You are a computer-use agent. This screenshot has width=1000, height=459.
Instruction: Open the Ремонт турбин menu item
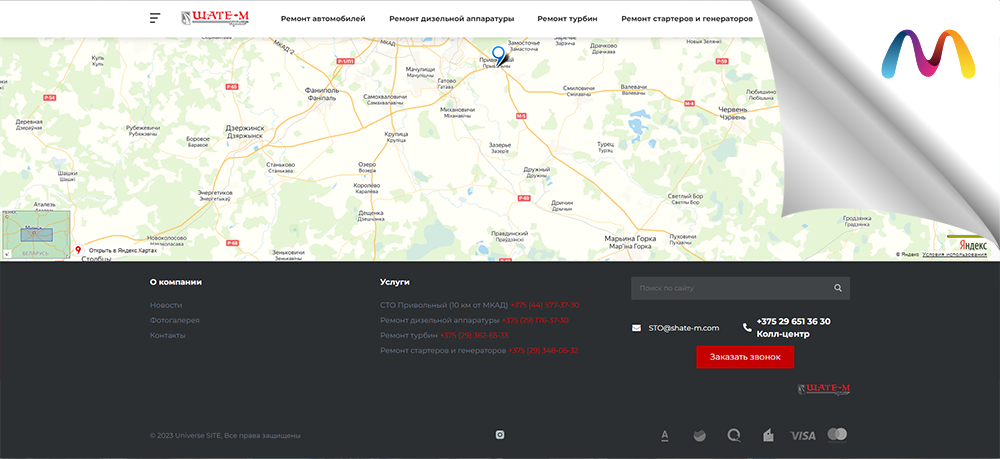(568, 19)
